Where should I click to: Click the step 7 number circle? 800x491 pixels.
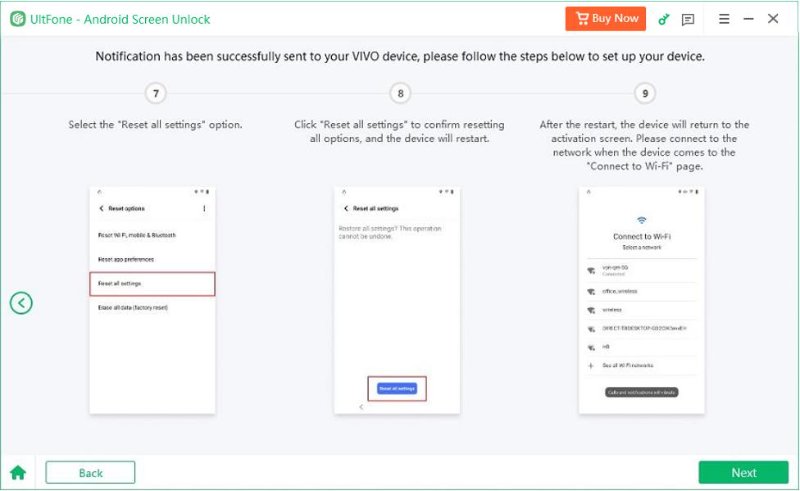click(x=155, y=94)
